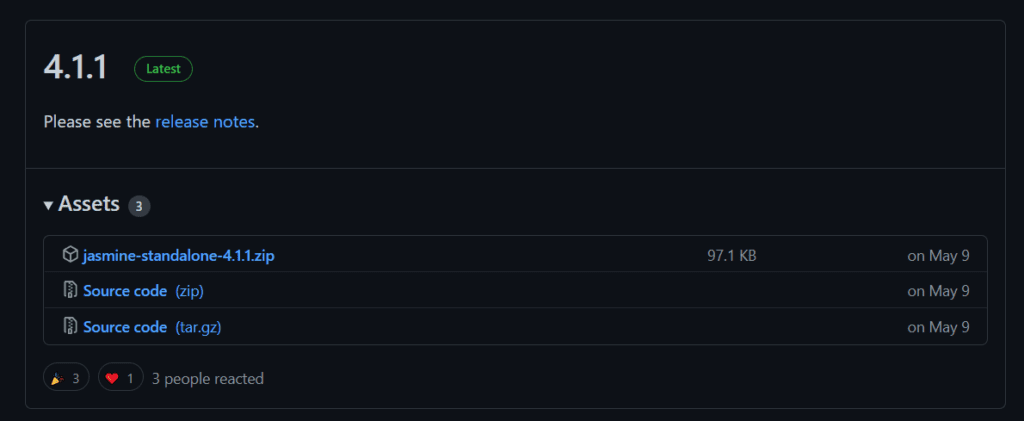Click the "Please see the" description text
Viewport: 1024px width, 421px height.
[x=97, y=122]
